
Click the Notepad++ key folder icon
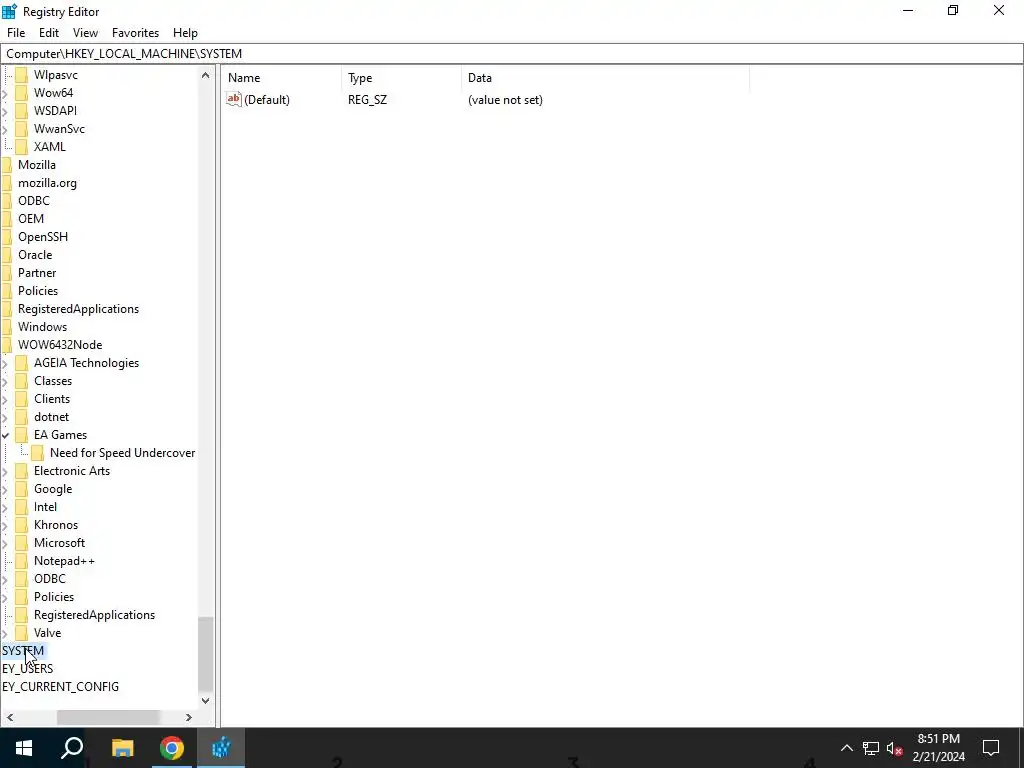tap(22, 561)
